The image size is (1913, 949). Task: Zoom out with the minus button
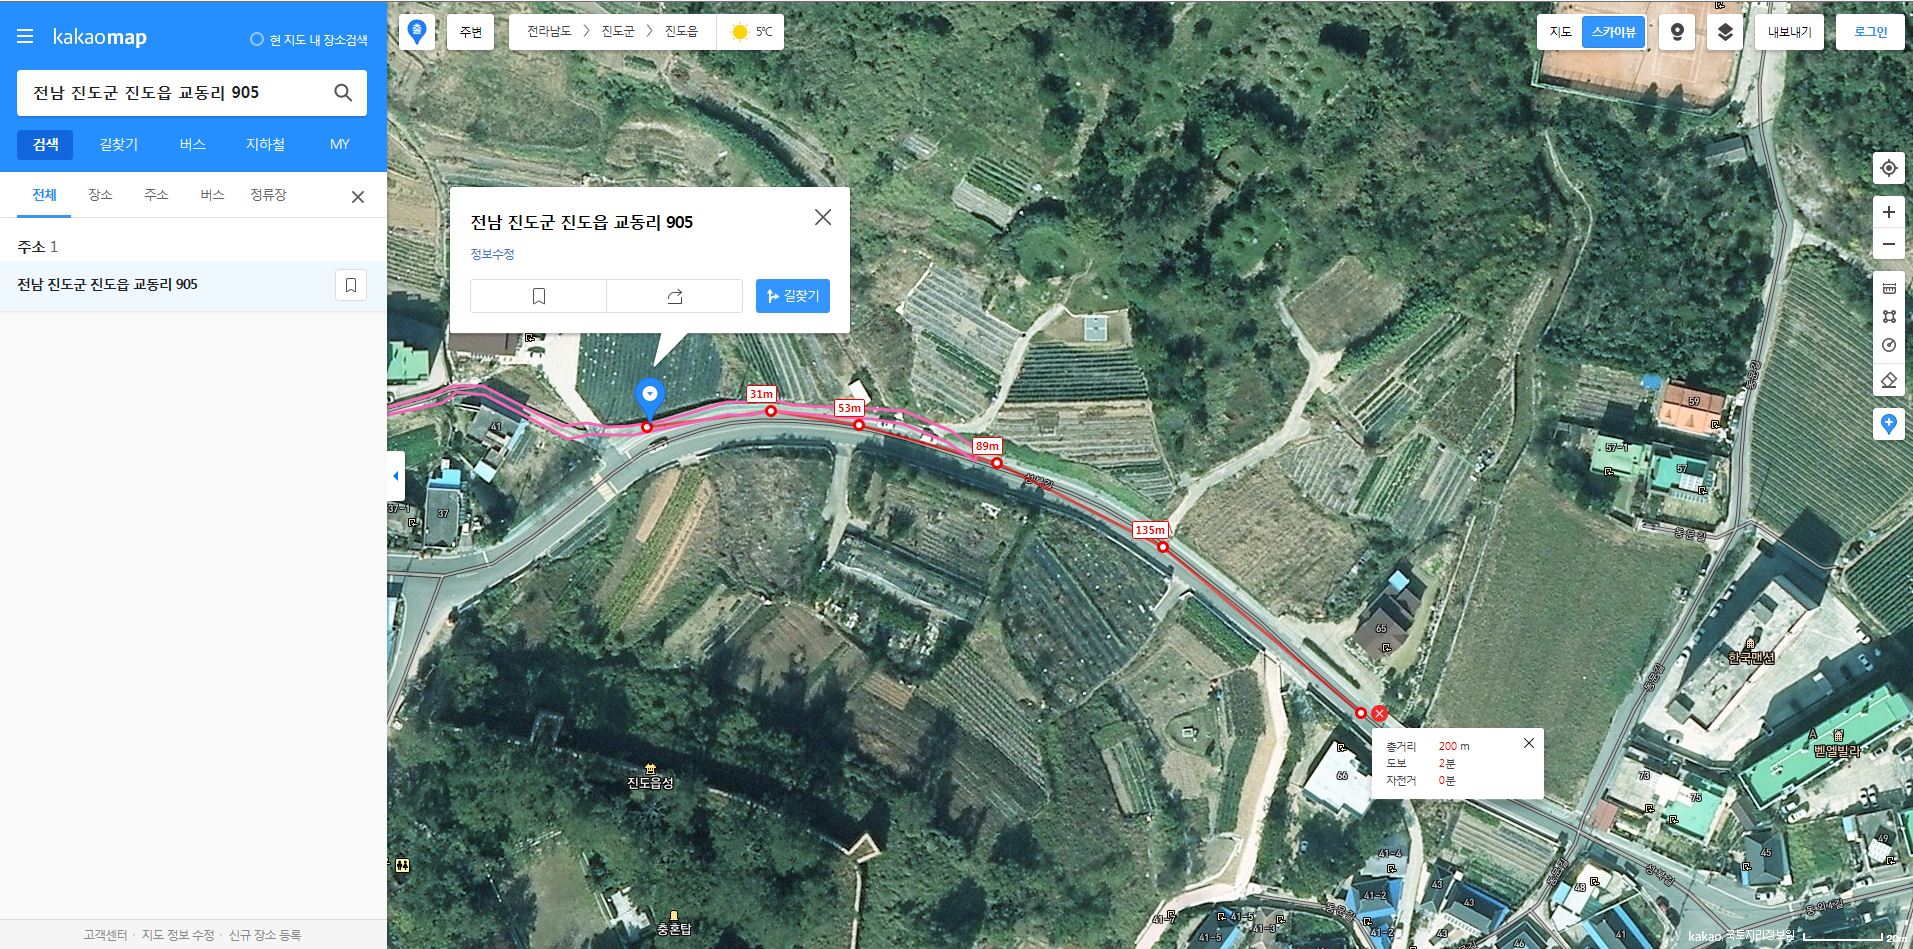pos(1888,244)
